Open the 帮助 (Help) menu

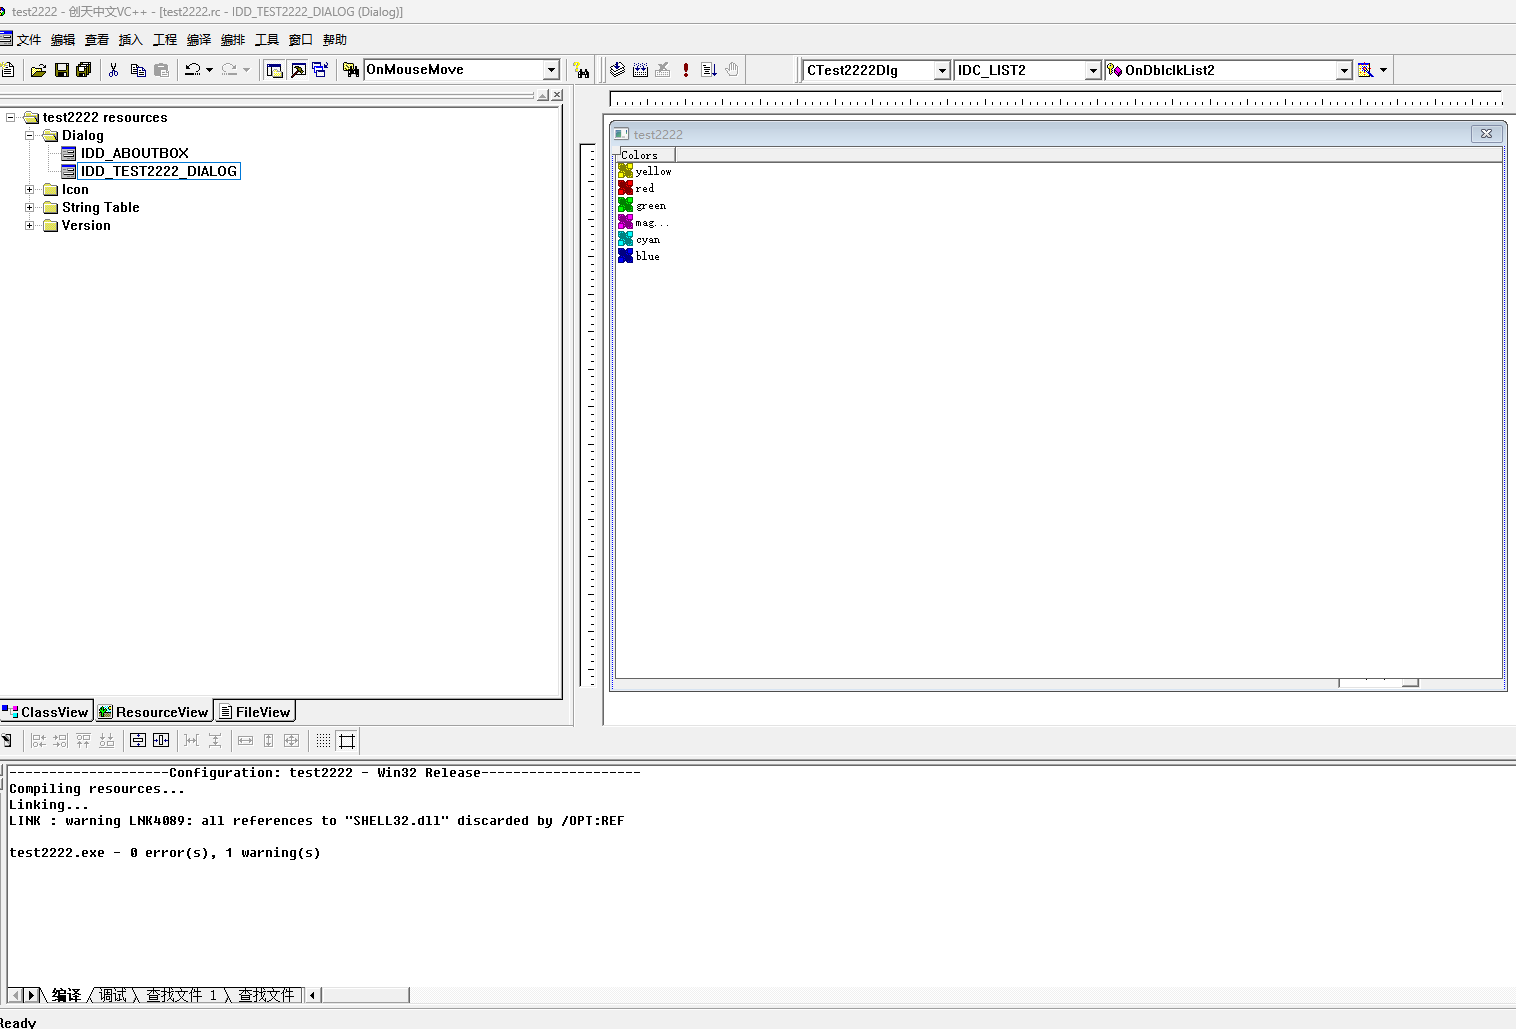click(x=335, y=40)
